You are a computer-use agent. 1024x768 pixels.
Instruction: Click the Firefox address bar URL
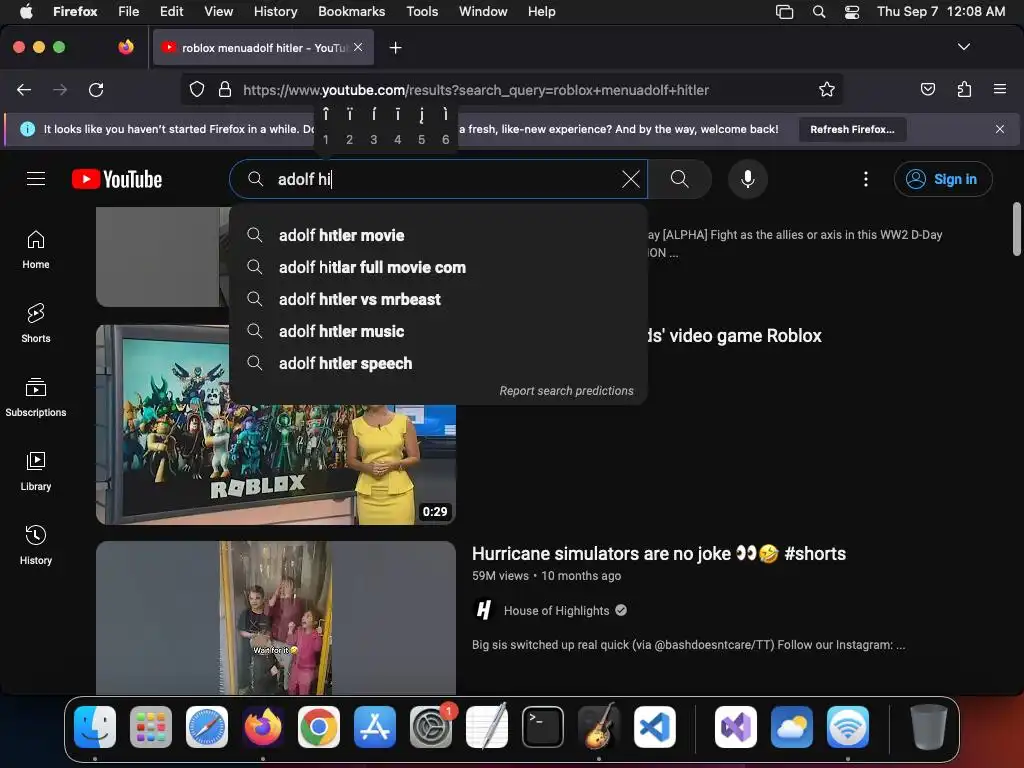click(x=476, y=90)
